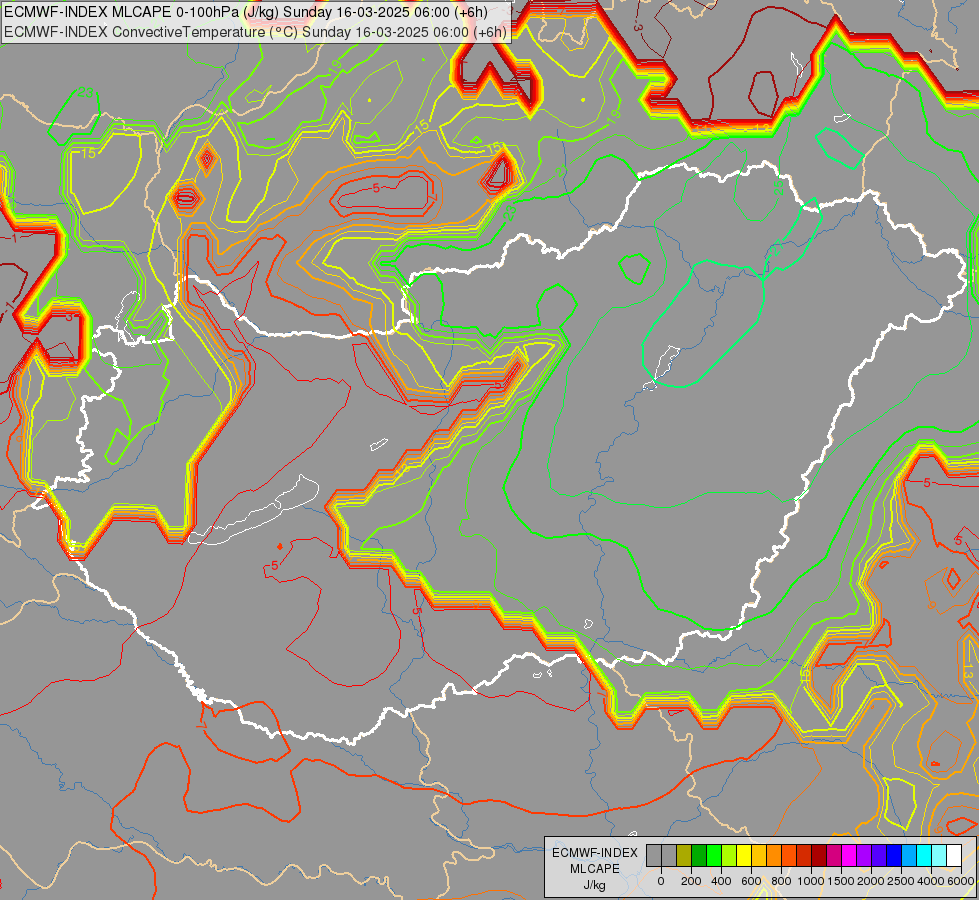The height and width of the screenshot is (900, 979).
Task: Click the legend value 400
Action: pos(721,881)
